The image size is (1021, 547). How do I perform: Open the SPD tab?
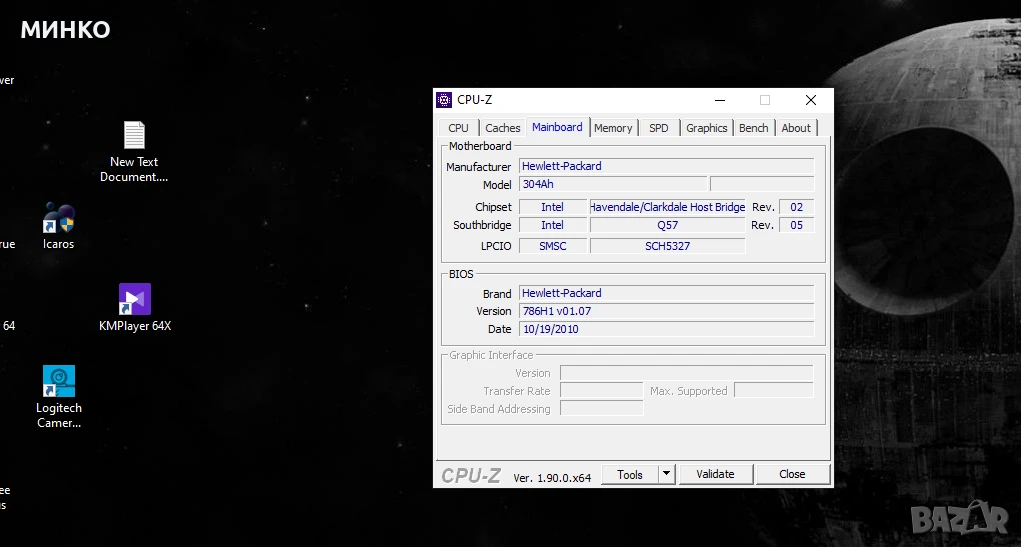[659, 128]
